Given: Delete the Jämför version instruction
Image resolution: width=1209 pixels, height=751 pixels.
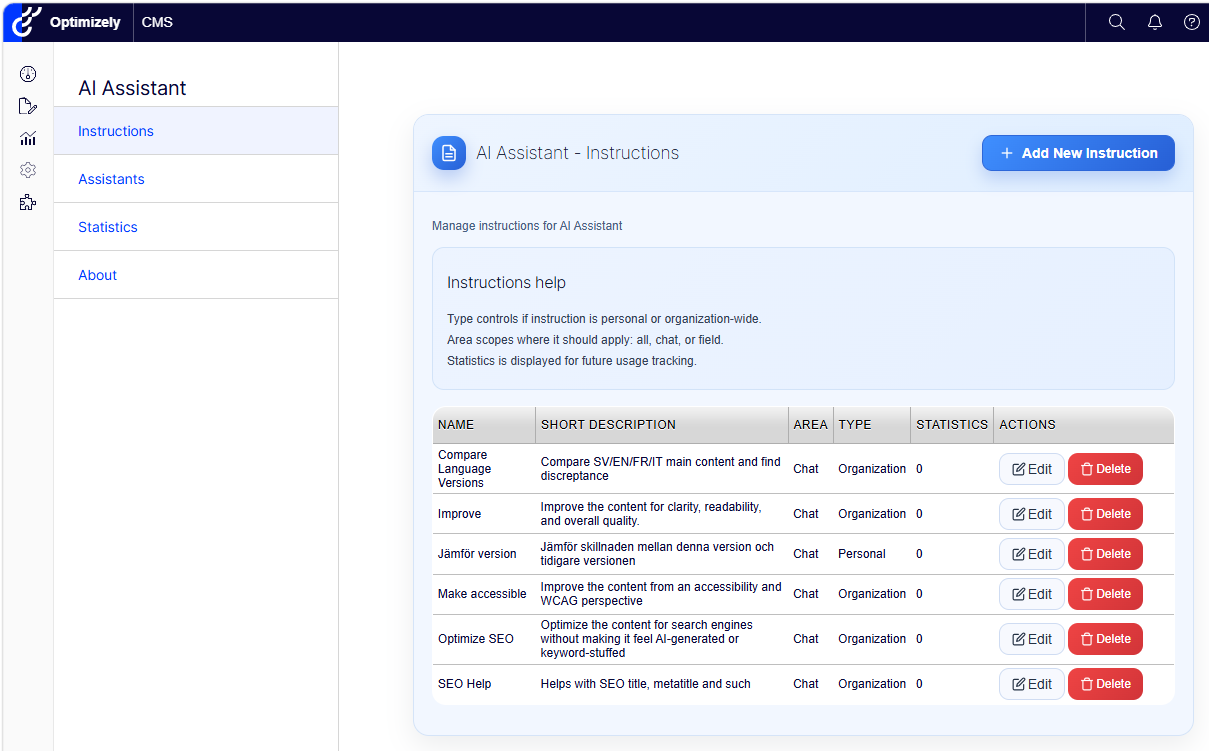Looking at the screenshot, I should pos(1105,554).
